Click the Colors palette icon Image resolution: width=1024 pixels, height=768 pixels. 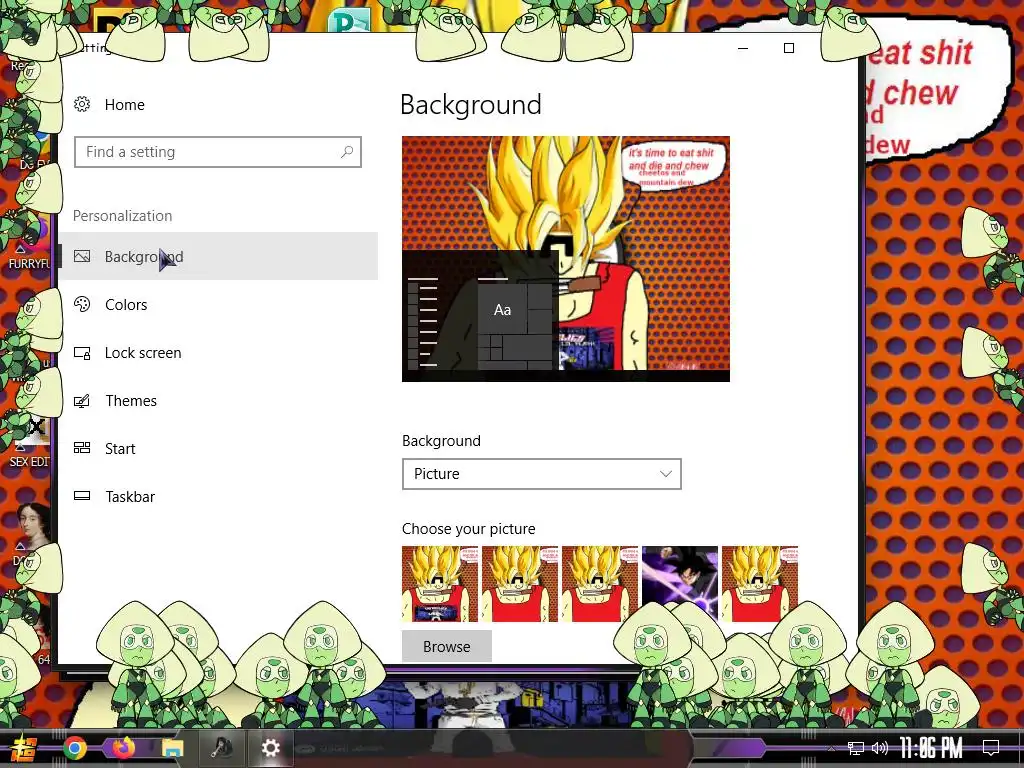point(82,304)
